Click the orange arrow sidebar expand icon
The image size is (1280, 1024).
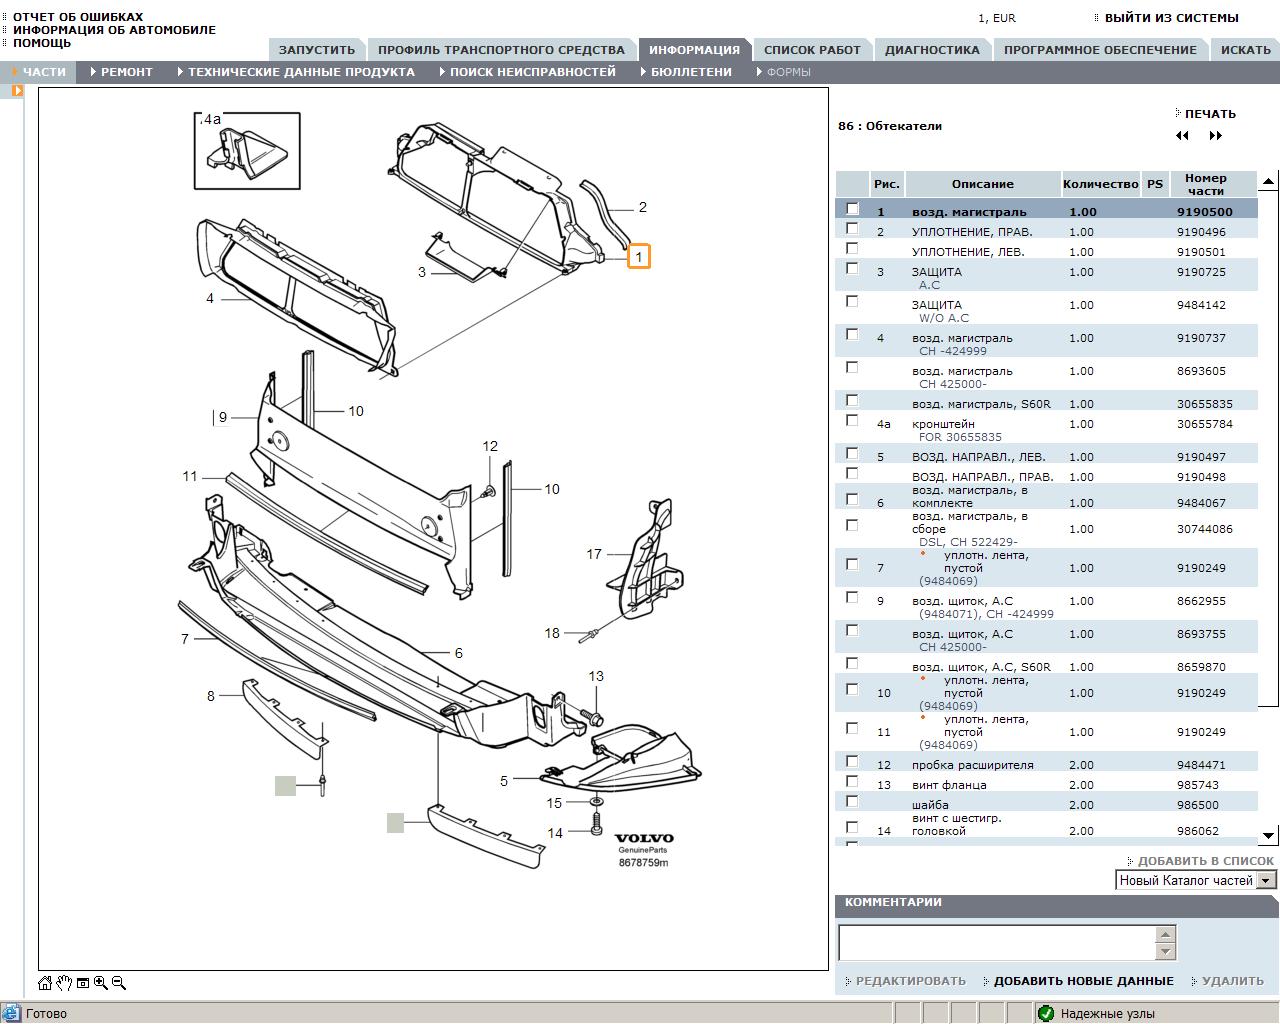point(17,91)
